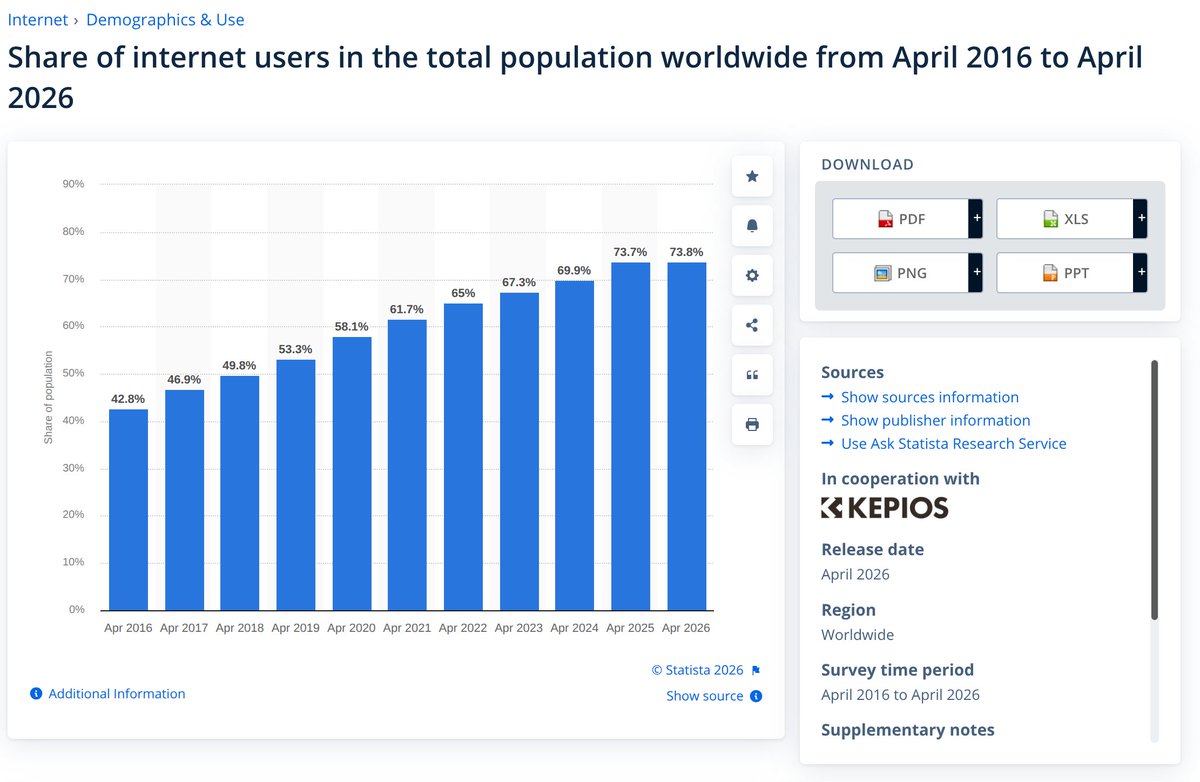1200x782 pixels.
Task: Download the data as XLS
Action: (x=1064, y=218)
